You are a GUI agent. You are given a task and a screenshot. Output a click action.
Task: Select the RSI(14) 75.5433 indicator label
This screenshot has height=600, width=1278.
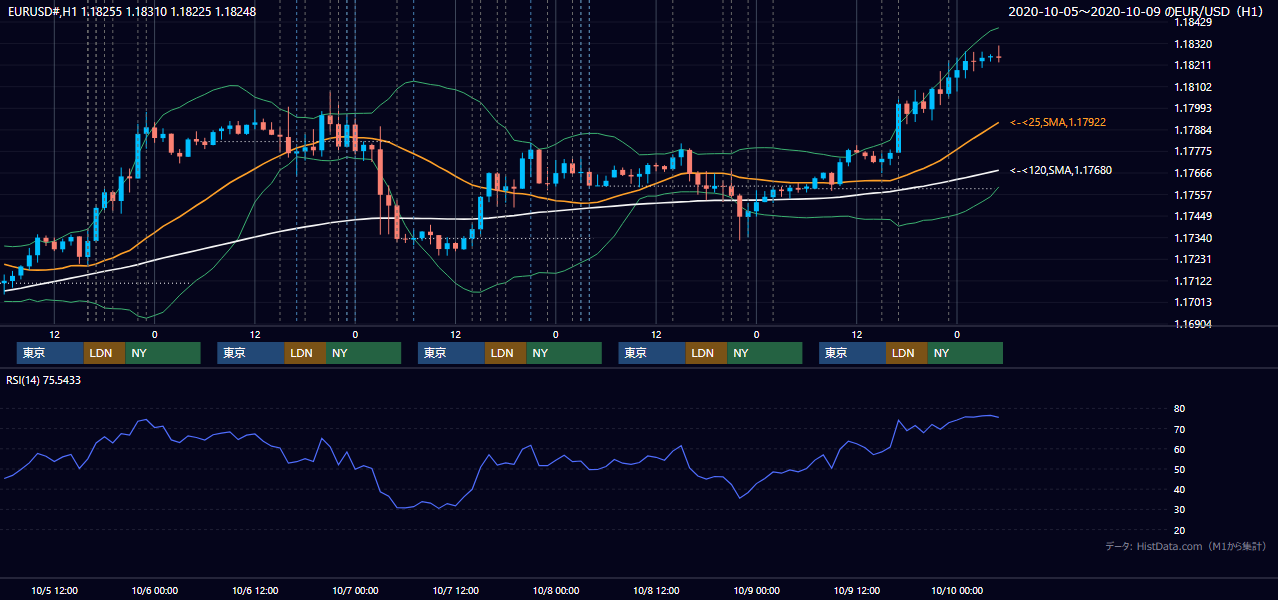44,380
